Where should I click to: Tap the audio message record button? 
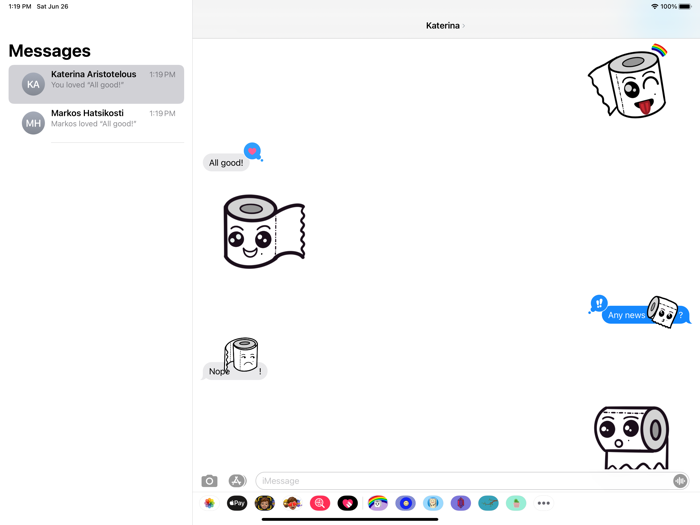[680, 481]
